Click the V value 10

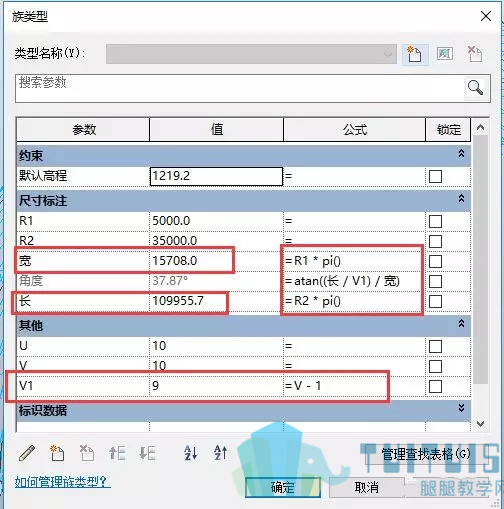pyautogui.click(x=216, y=366)
